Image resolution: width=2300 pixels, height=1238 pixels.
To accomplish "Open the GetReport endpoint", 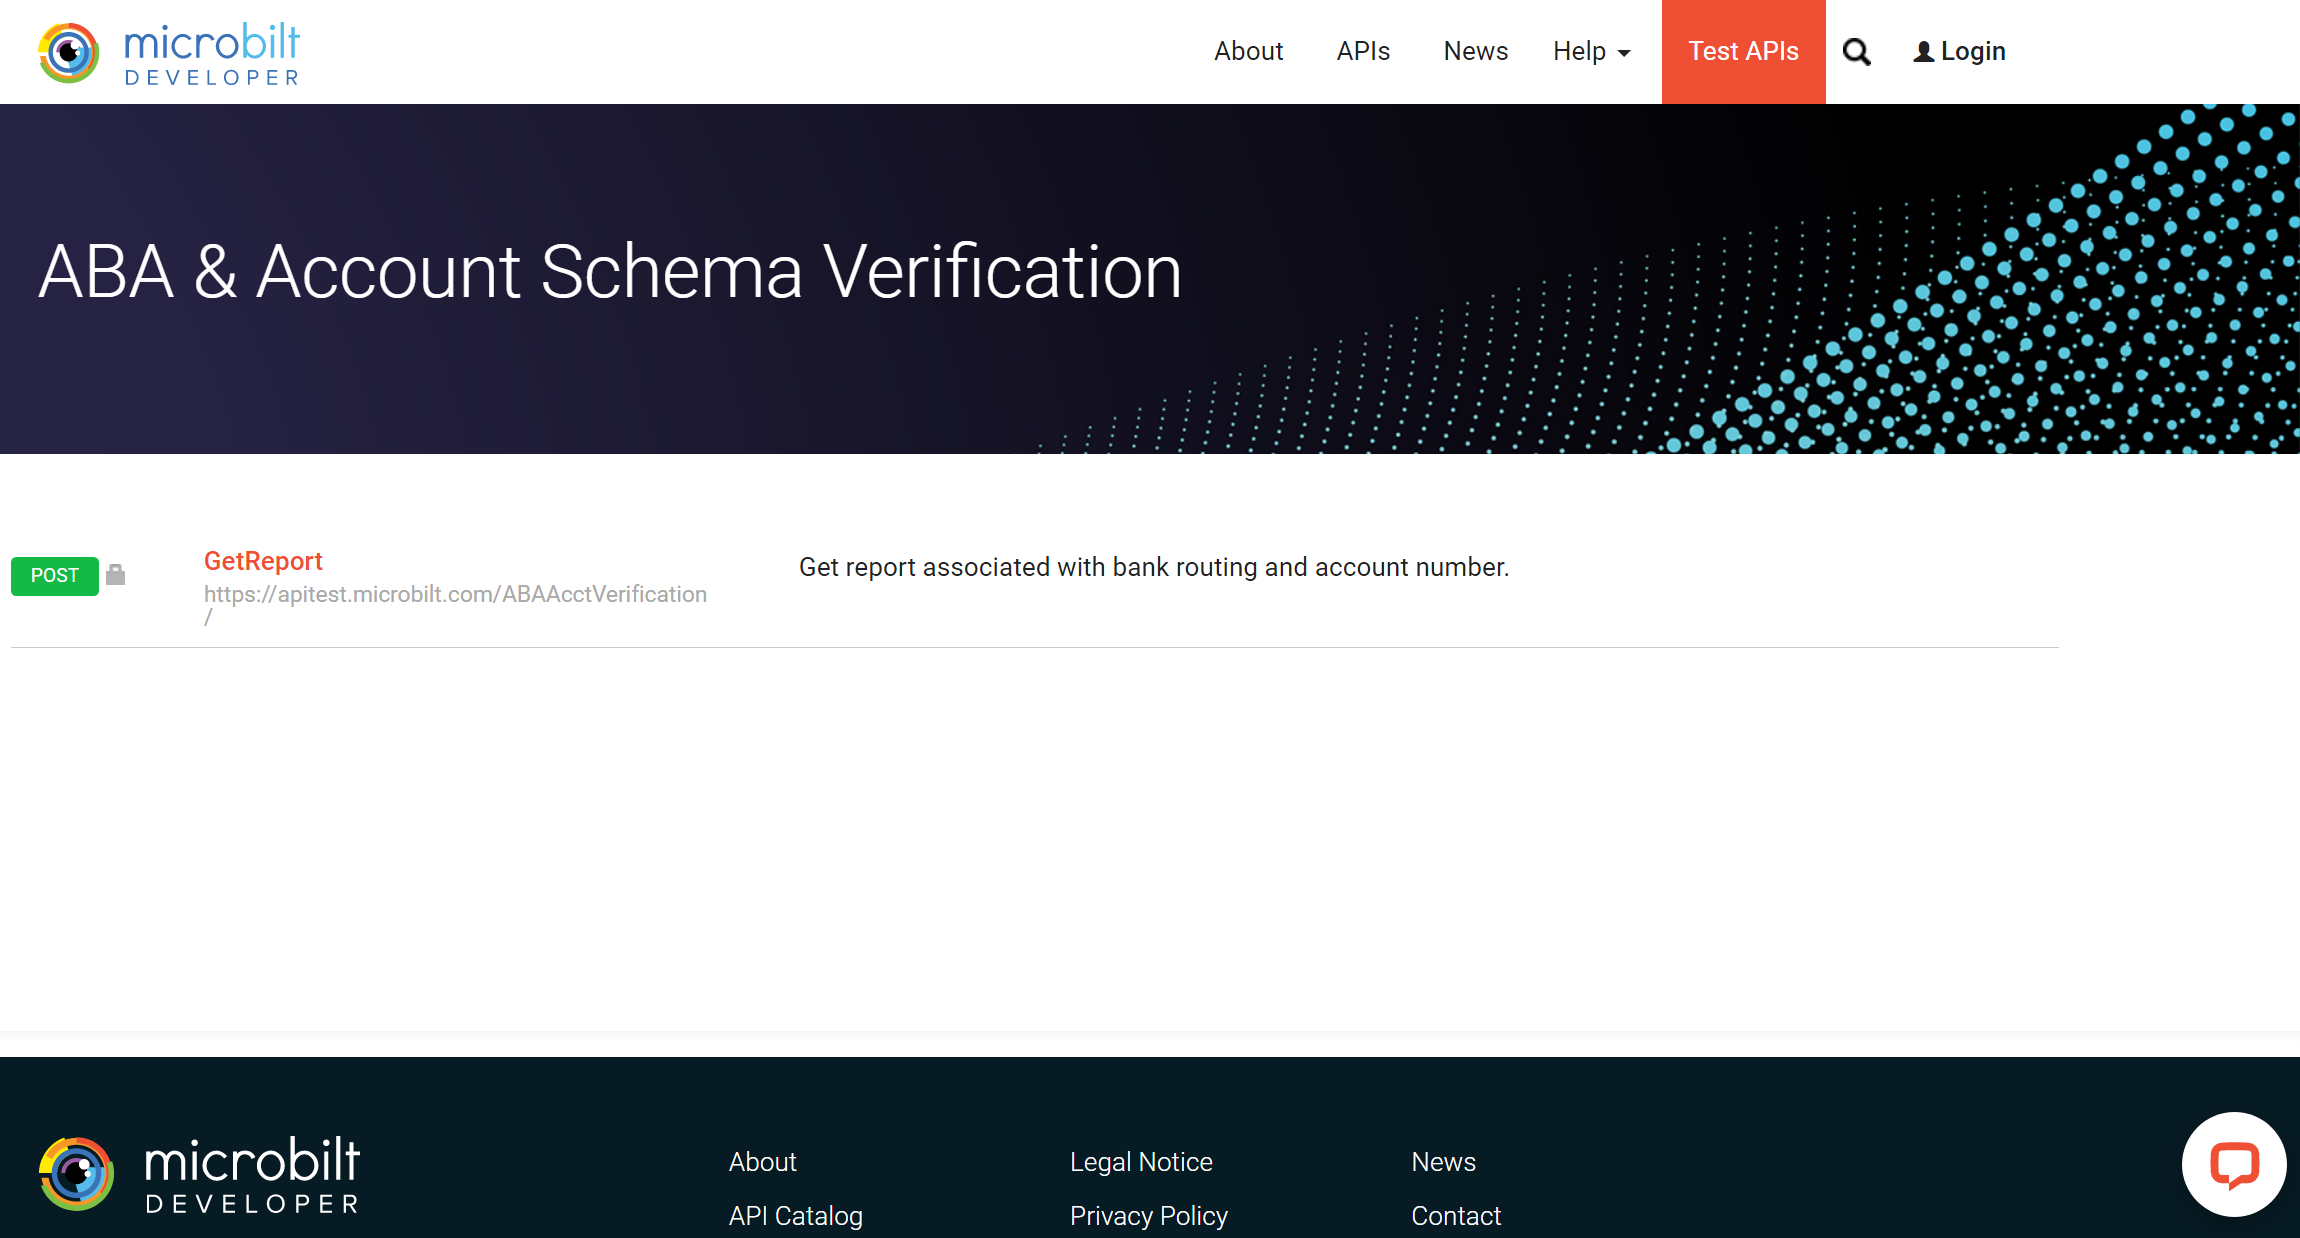I will click(262, 561).
